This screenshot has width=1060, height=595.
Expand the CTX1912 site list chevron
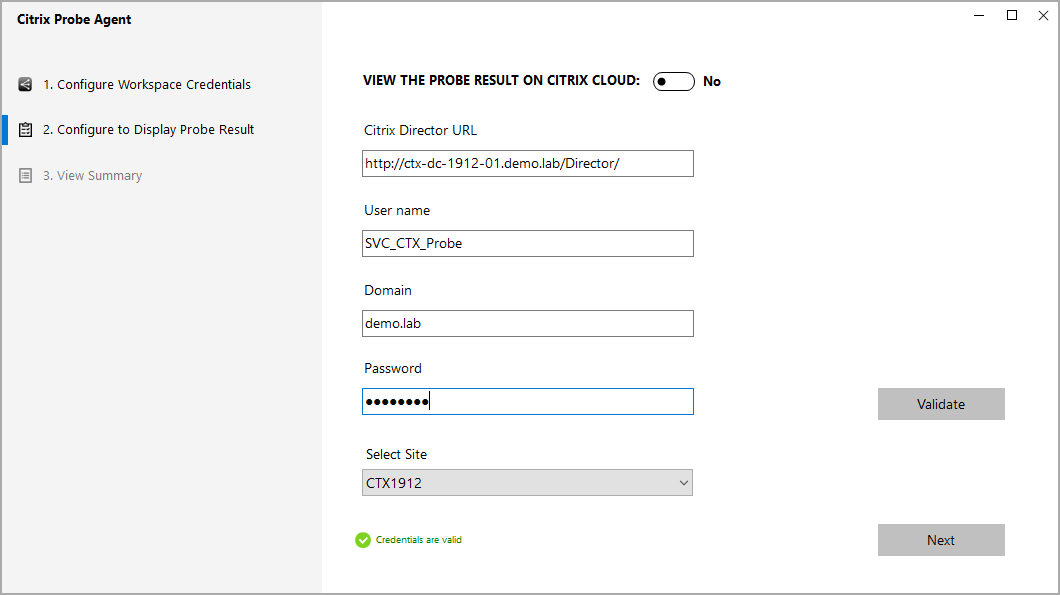pos(685,482)
